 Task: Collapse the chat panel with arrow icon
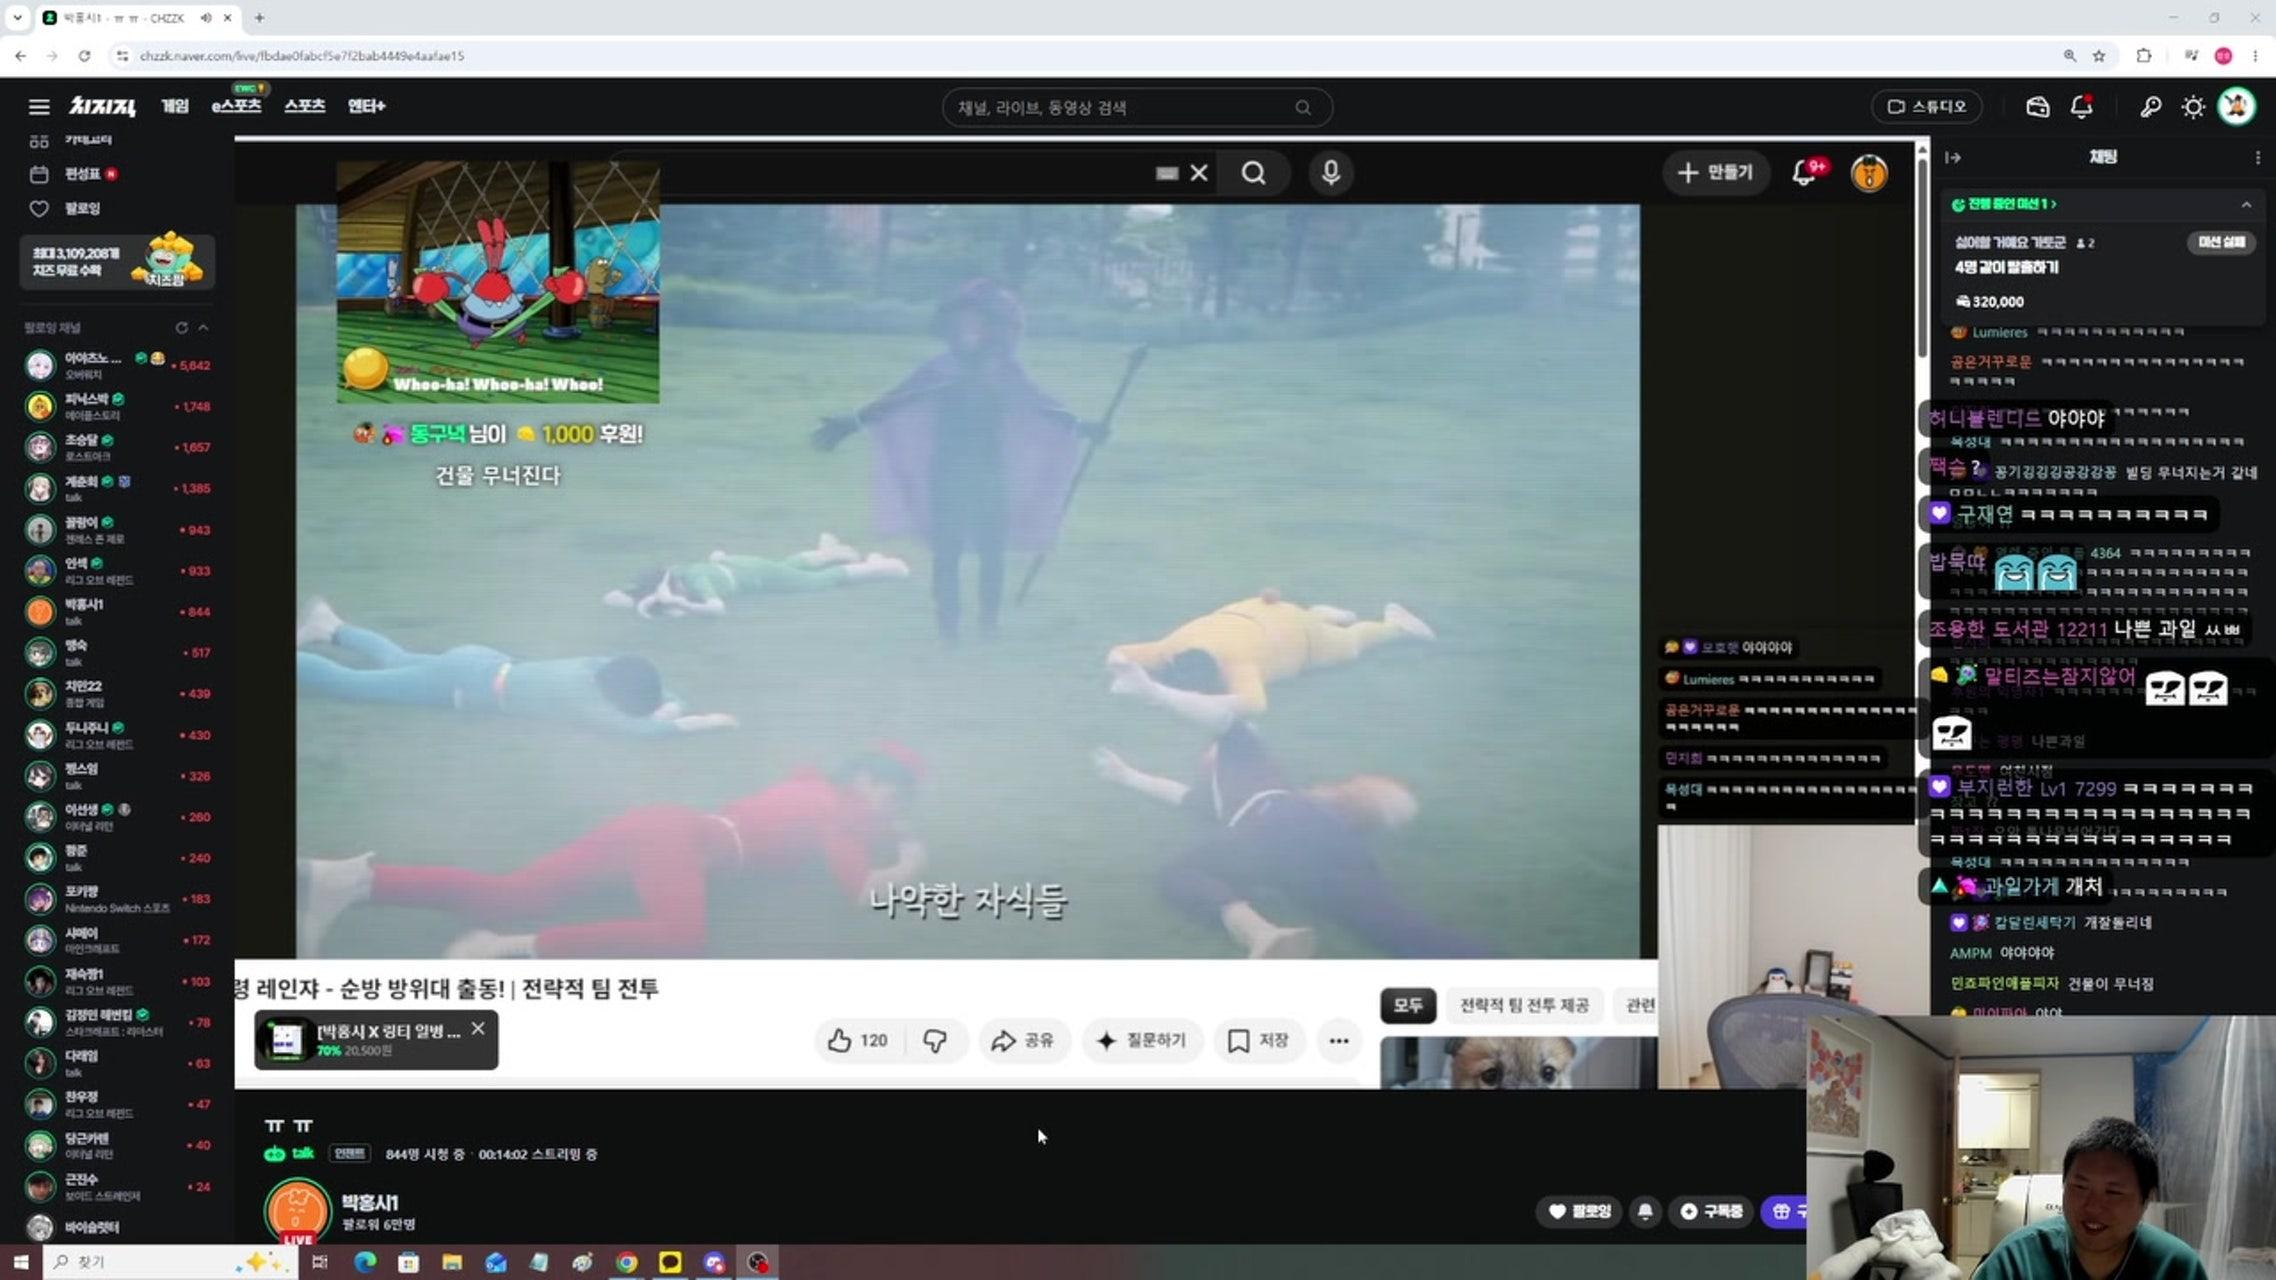[x=1953, y=158]
